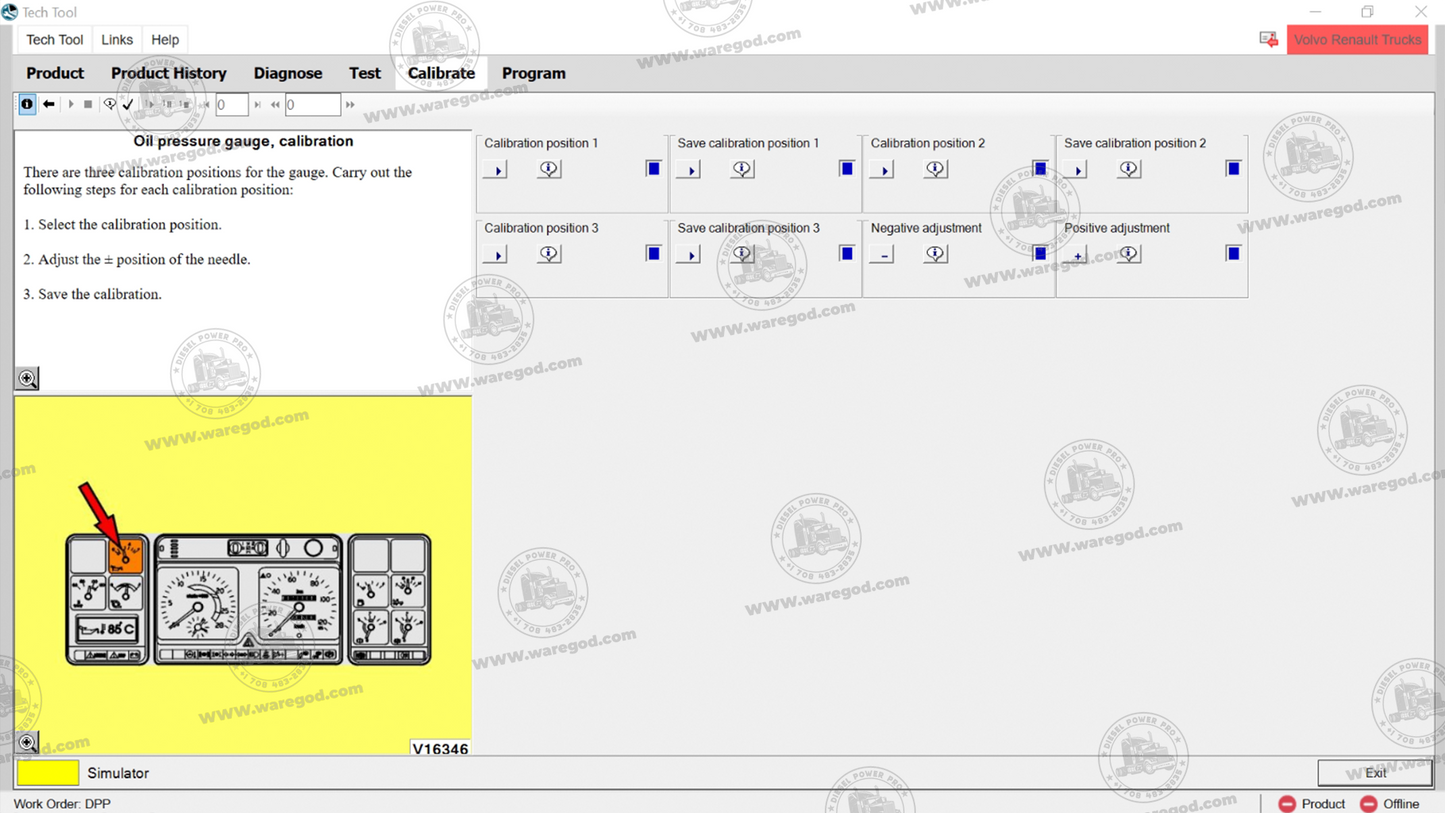
Task: Toggle blue indicator for Save calibration position 2
Action: pos(1233,168)
